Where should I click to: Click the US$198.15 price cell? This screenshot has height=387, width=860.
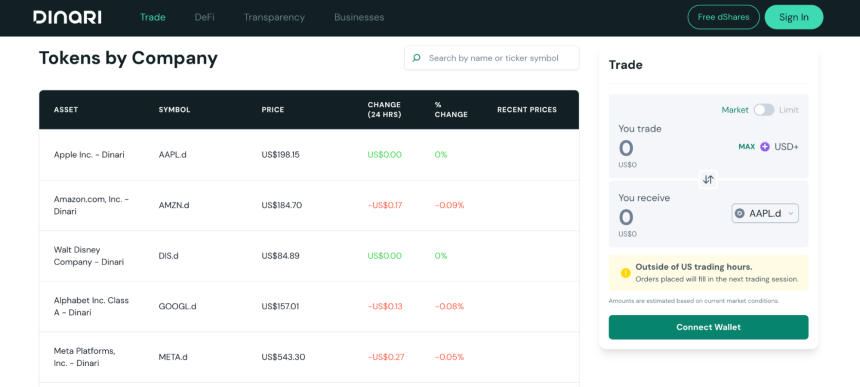[x=281, y=155]
